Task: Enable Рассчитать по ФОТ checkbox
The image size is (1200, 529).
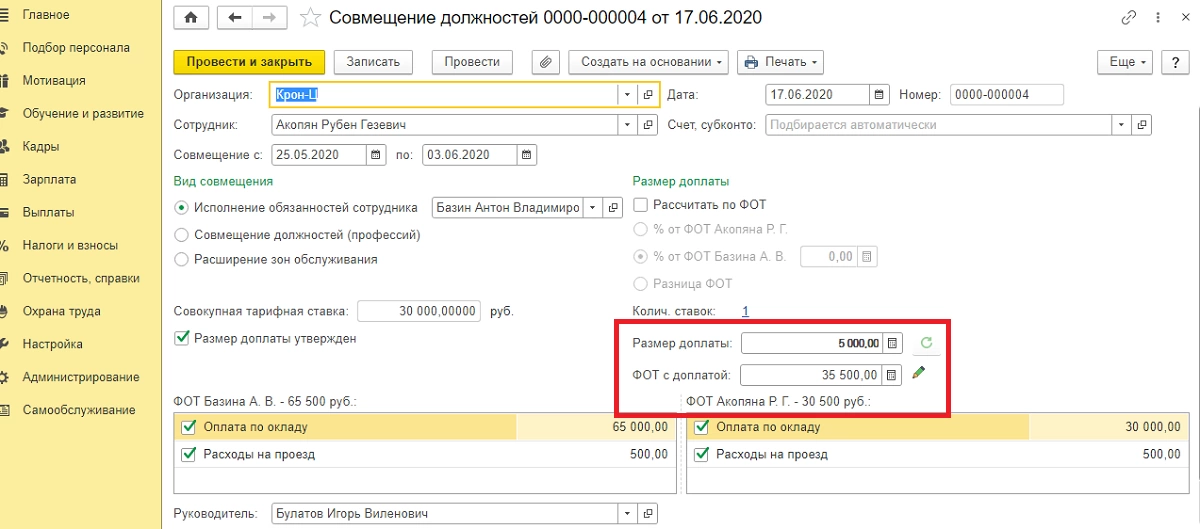Action: point(641,204)
